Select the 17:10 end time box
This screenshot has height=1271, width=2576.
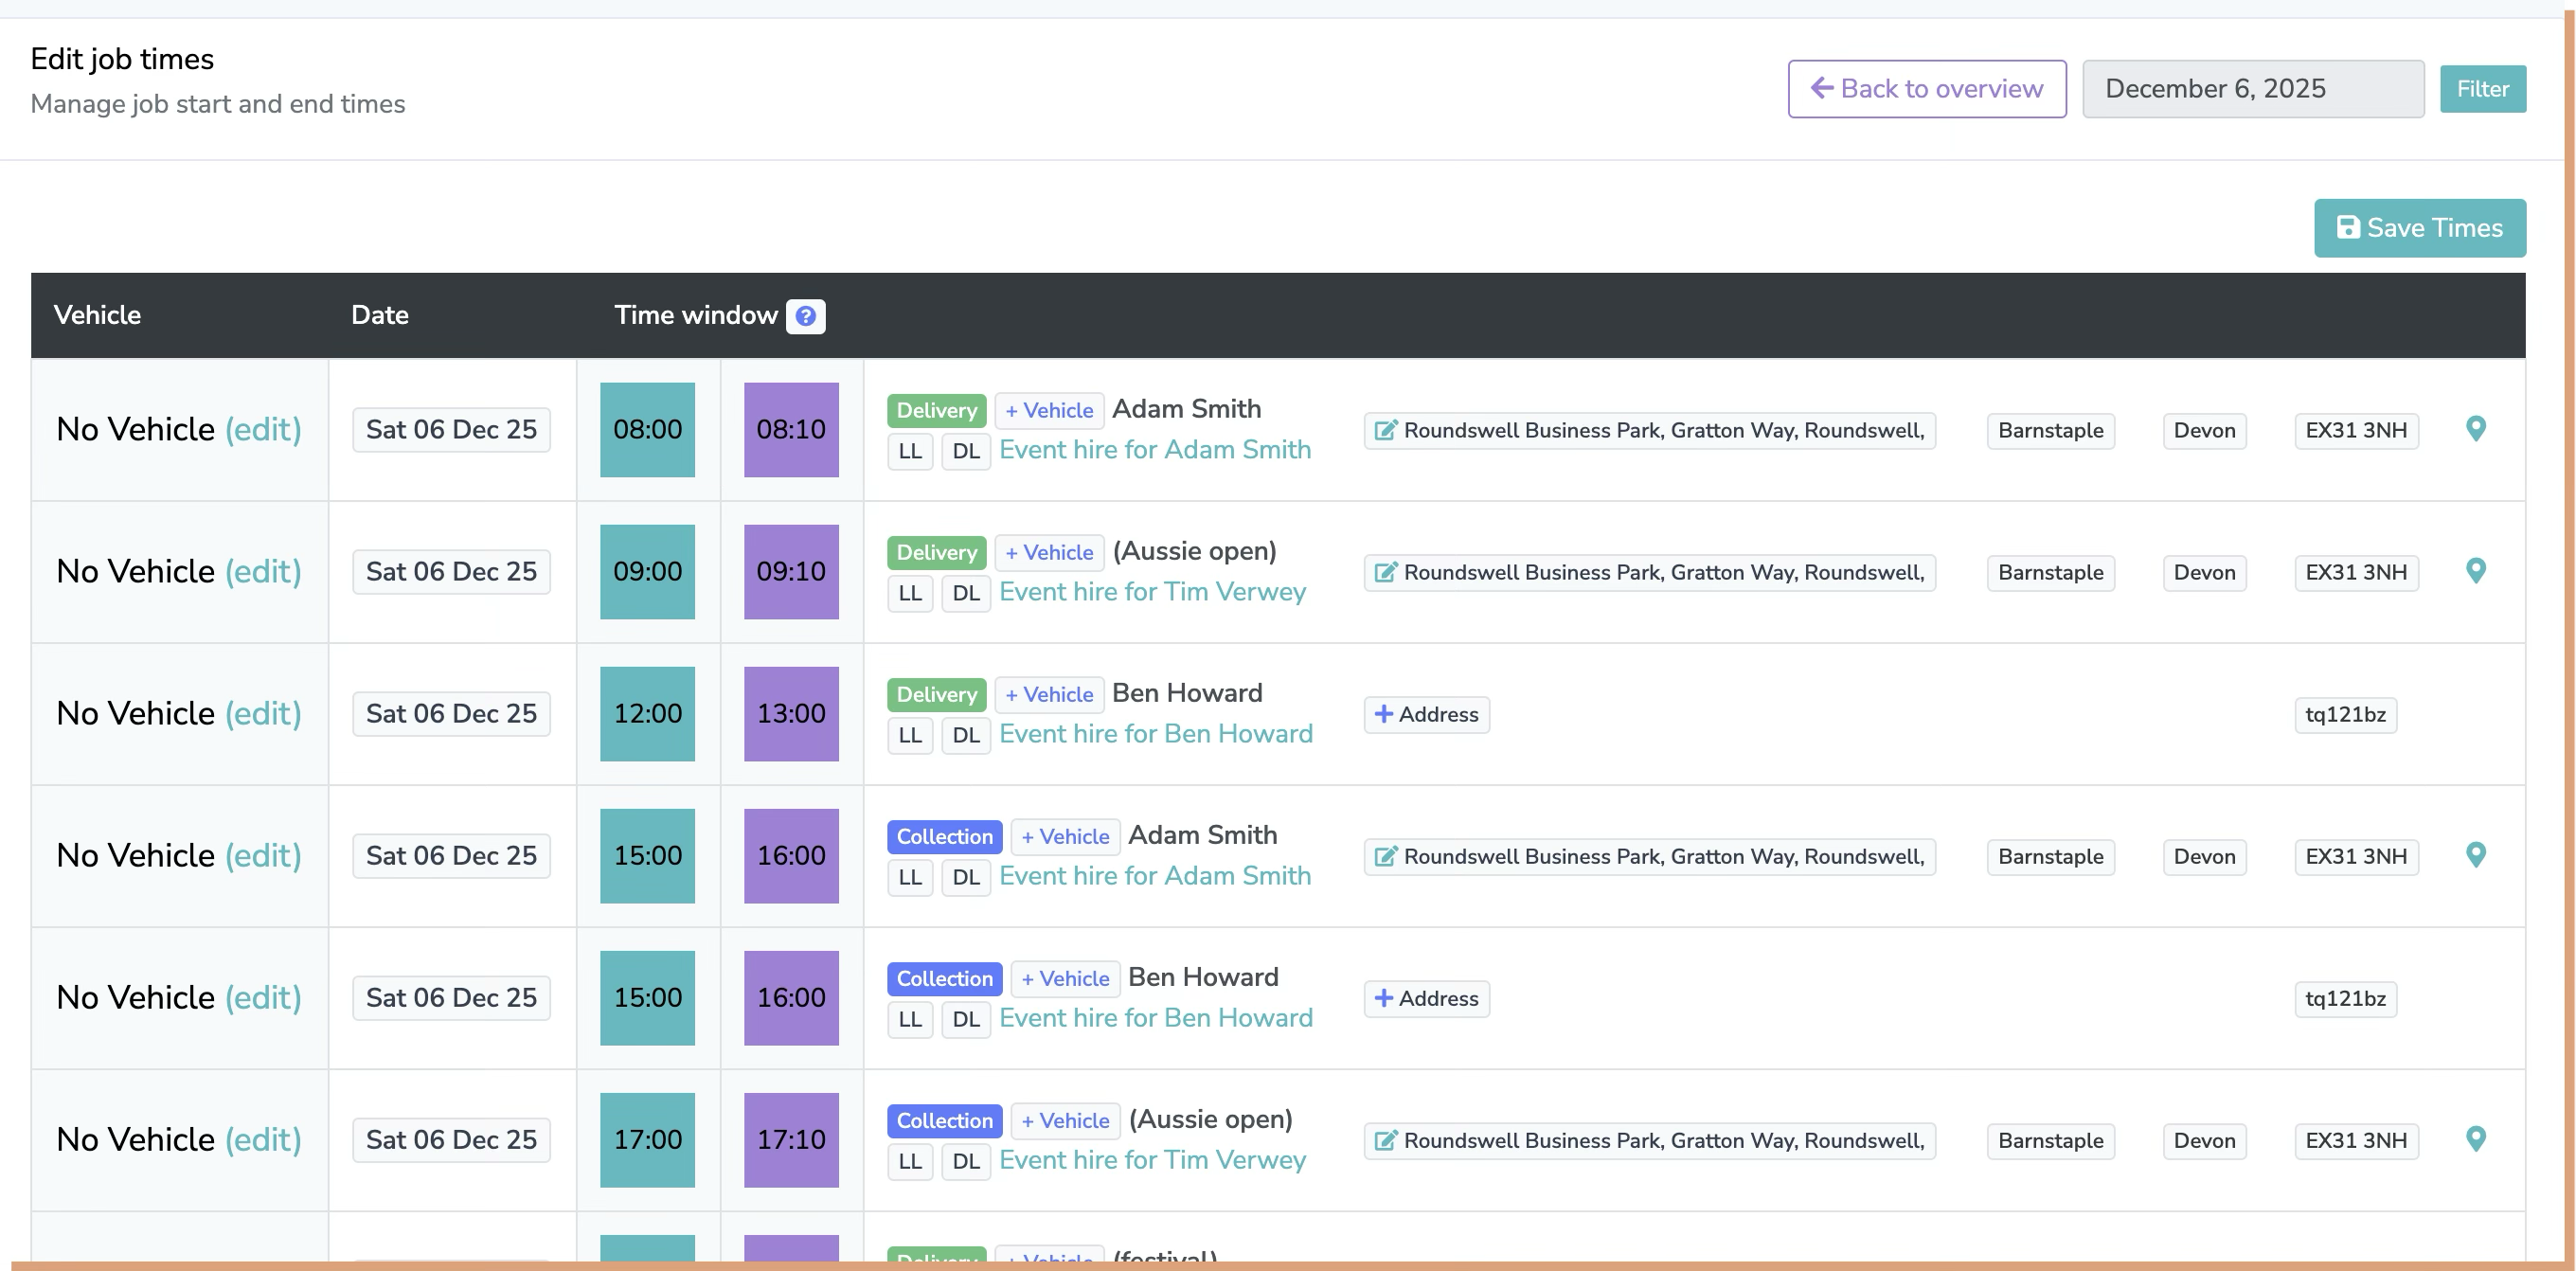pos(791,1140)
